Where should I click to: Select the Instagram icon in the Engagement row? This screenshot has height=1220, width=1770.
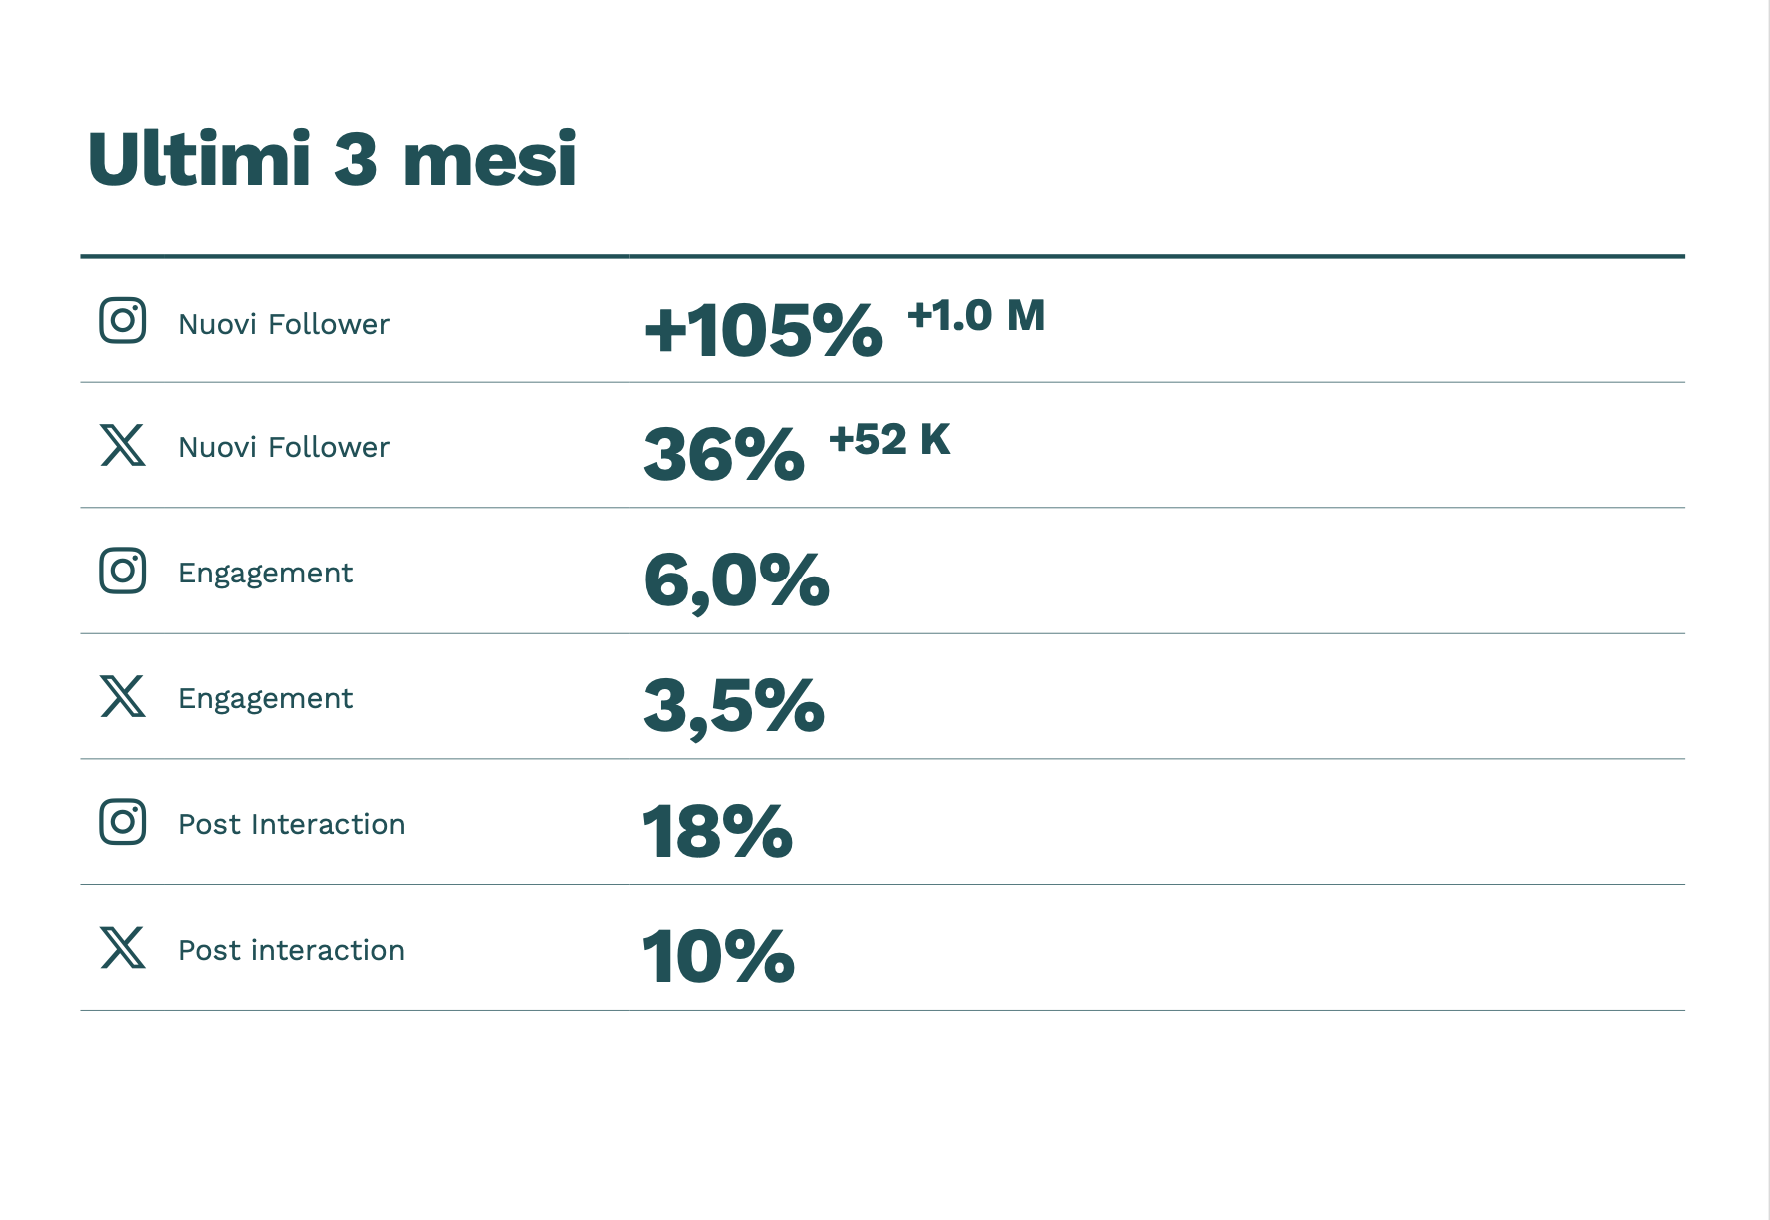point(123,571)
